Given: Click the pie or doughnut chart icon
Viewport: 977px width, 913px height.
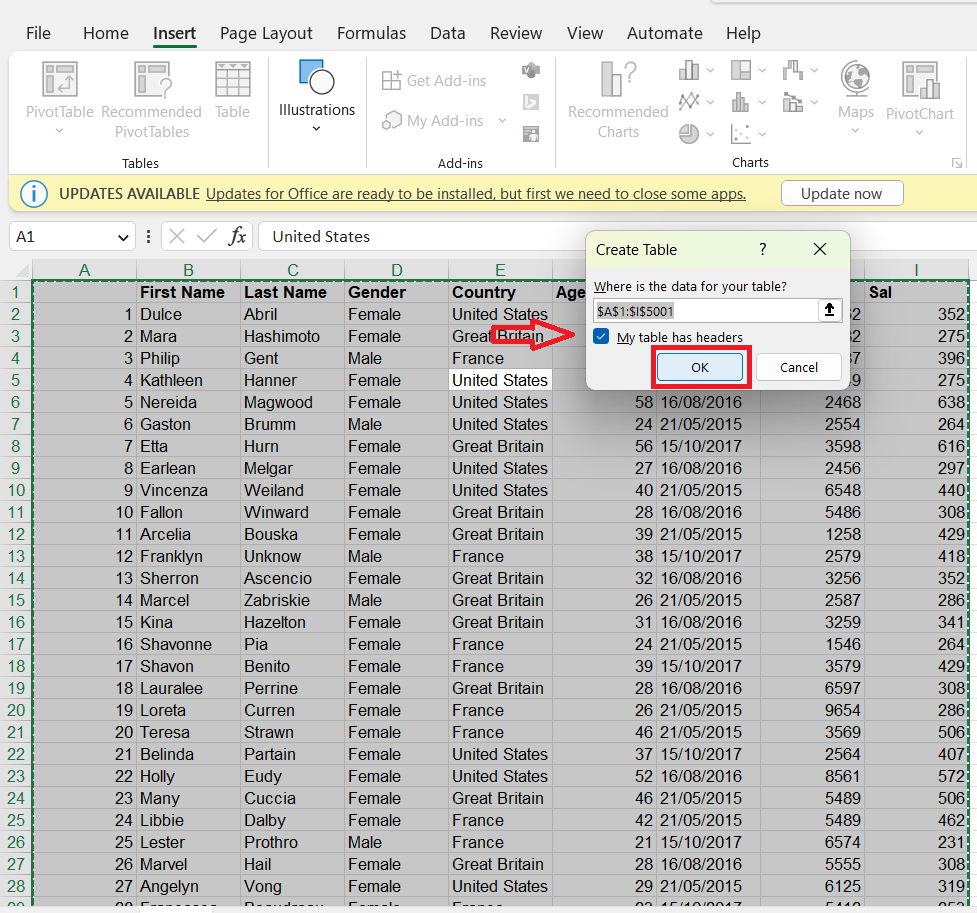Looking at the screenshot, I should (689, 133).
